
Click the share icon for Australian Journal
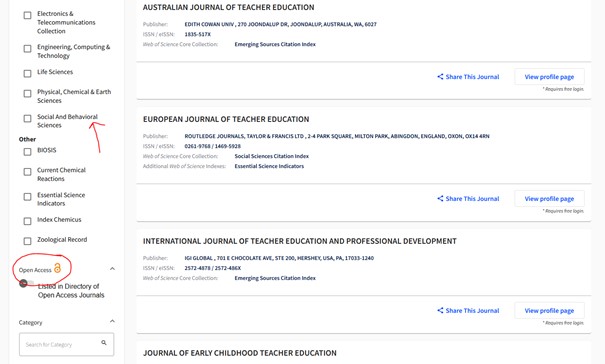[440, 77]
